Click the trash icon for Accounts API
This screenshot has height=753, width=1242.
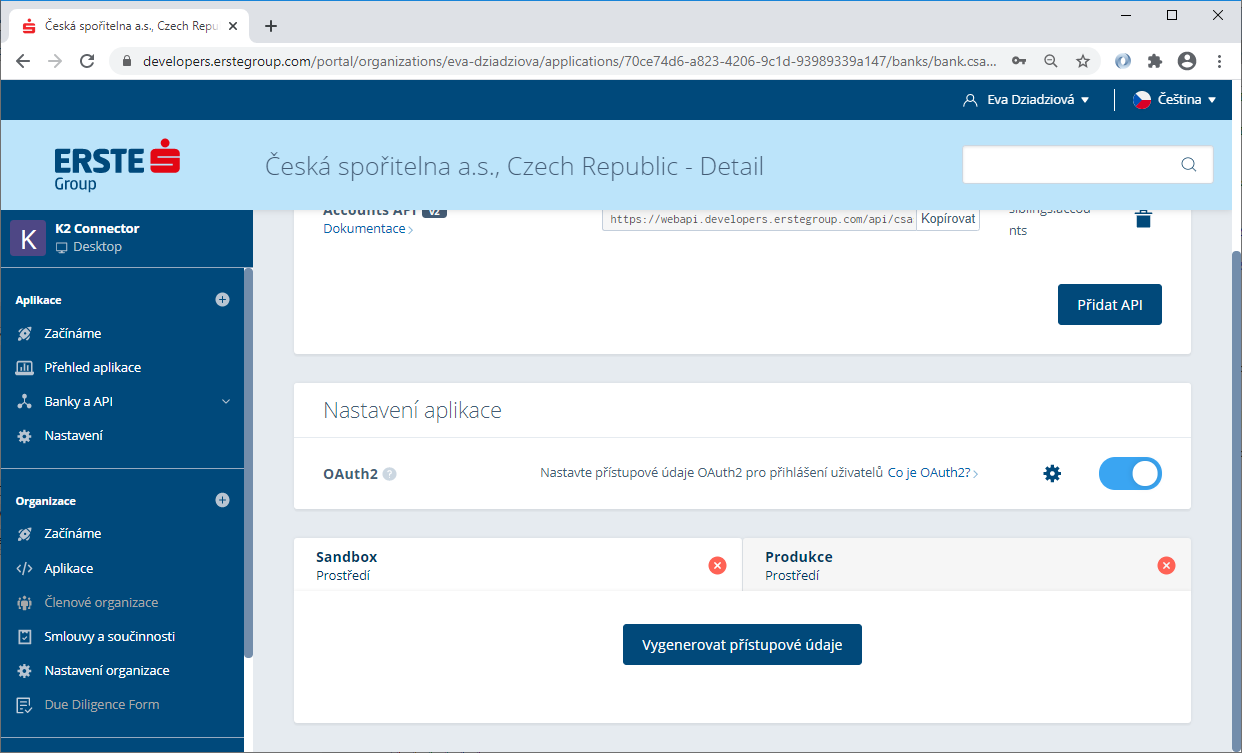pyautogui.click(x=1143, y=218)
